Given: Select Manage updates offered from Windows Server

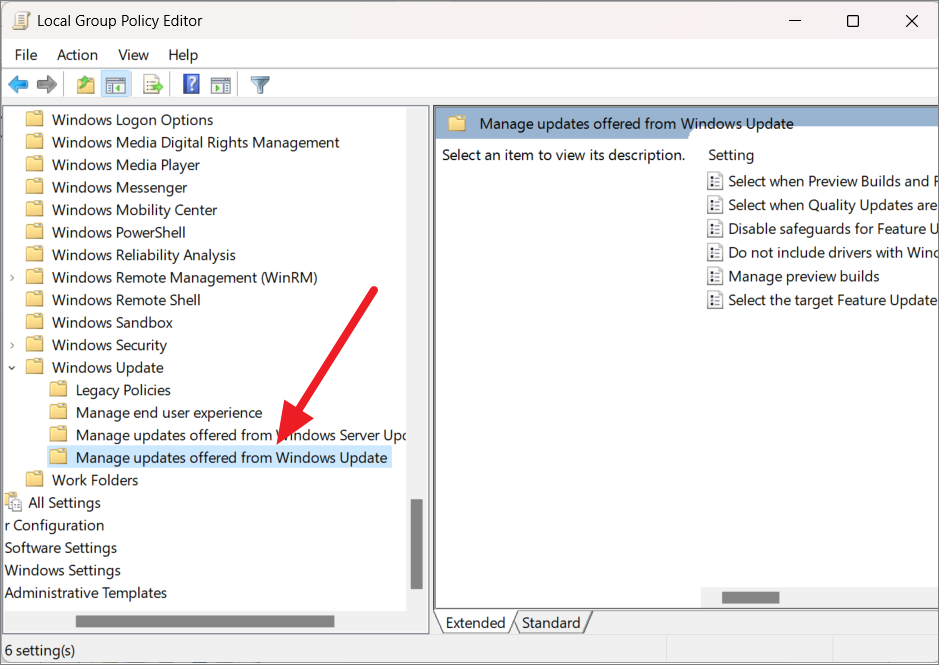Looking at the screenshot, I should (241, 435).
